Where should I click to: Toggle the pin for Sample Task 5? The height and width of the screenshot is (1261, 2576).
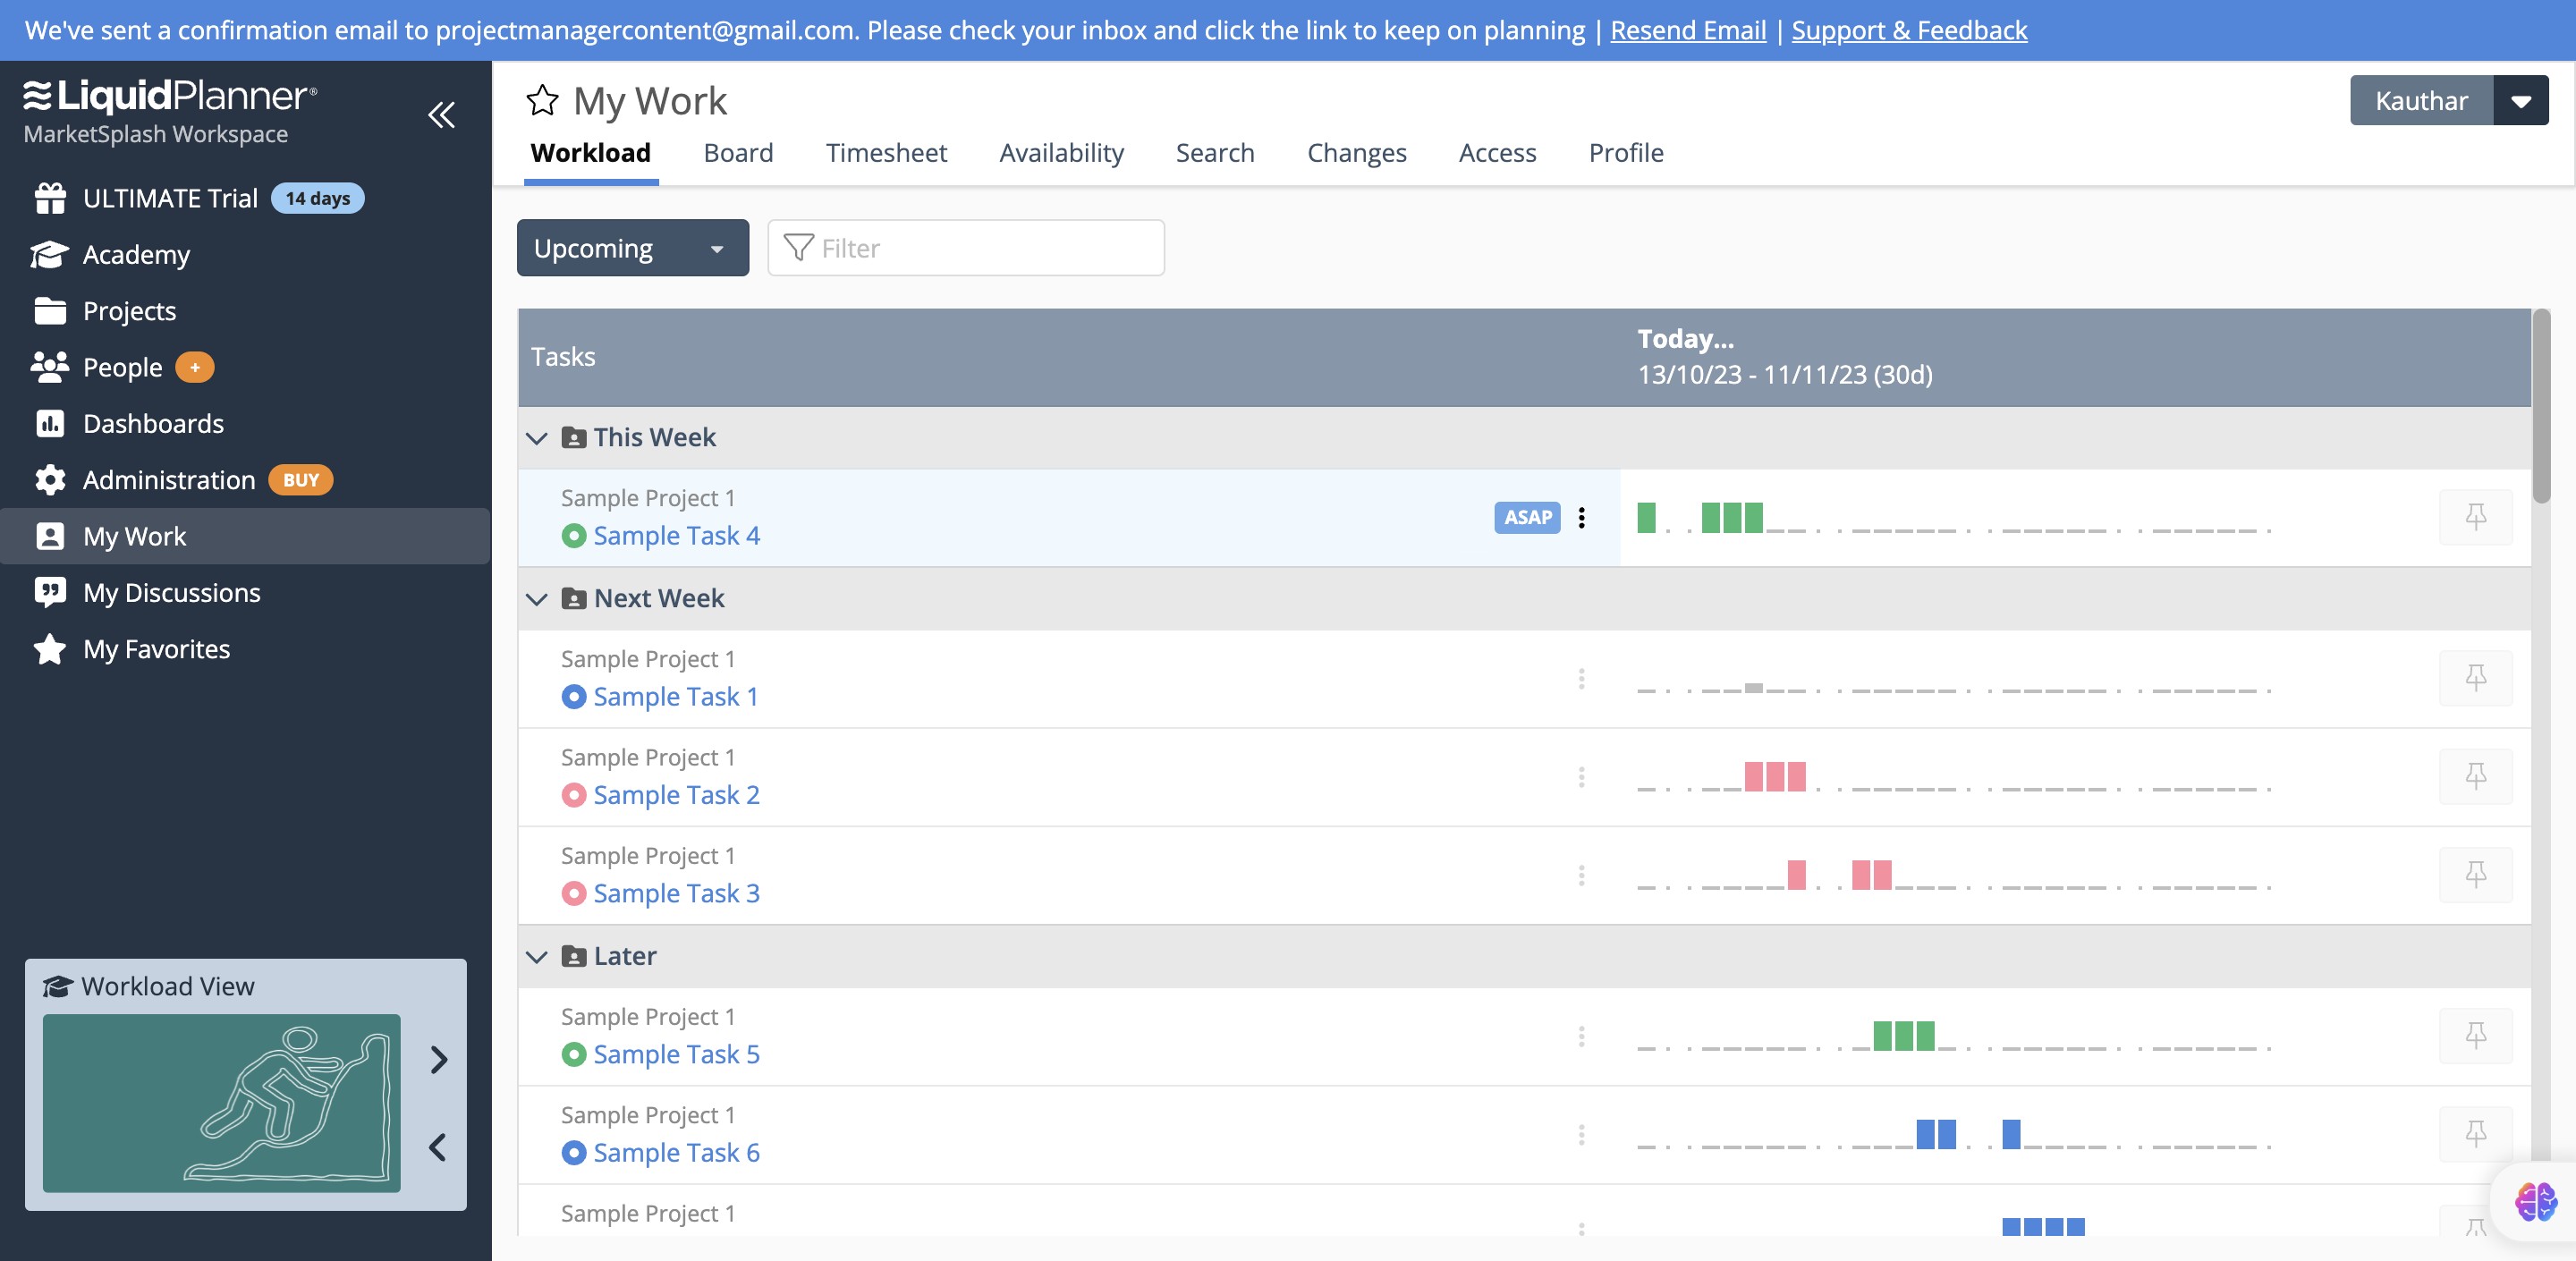(2475, 1035)
